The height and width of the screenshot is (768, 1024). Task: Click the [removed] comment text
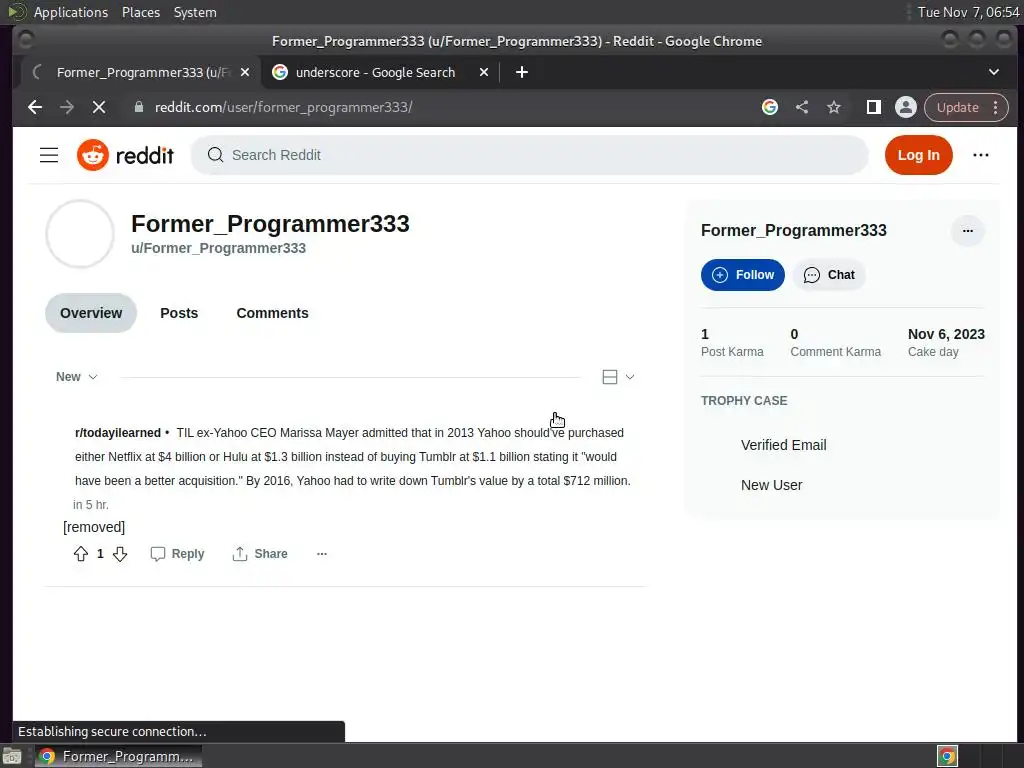[94, 527]
